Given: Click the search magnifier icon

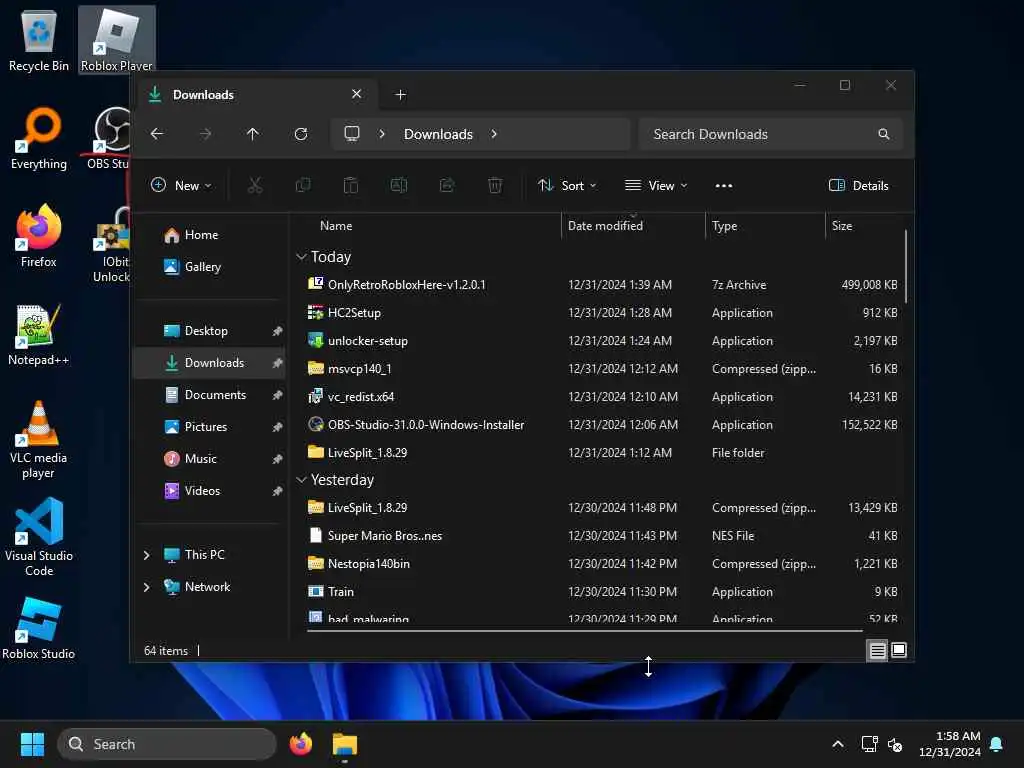Looking at the screenshot, I should coord(884,134).
